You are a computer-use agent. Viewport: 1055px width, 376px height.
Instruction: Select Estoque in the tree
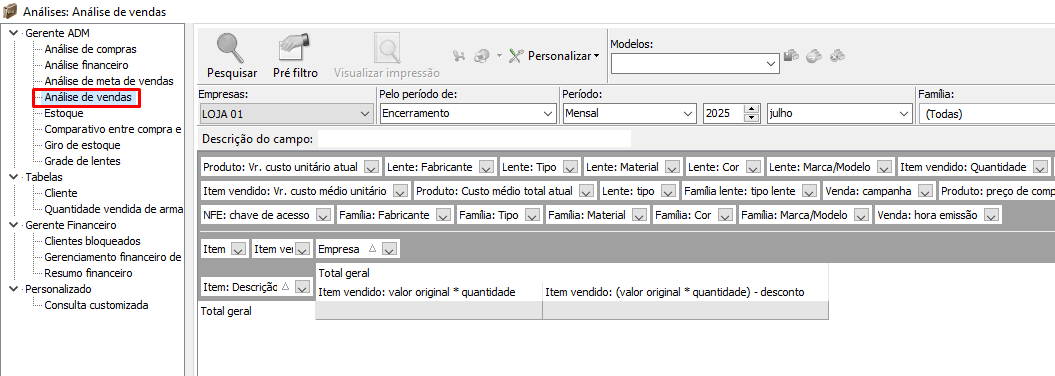click(64, 113)
